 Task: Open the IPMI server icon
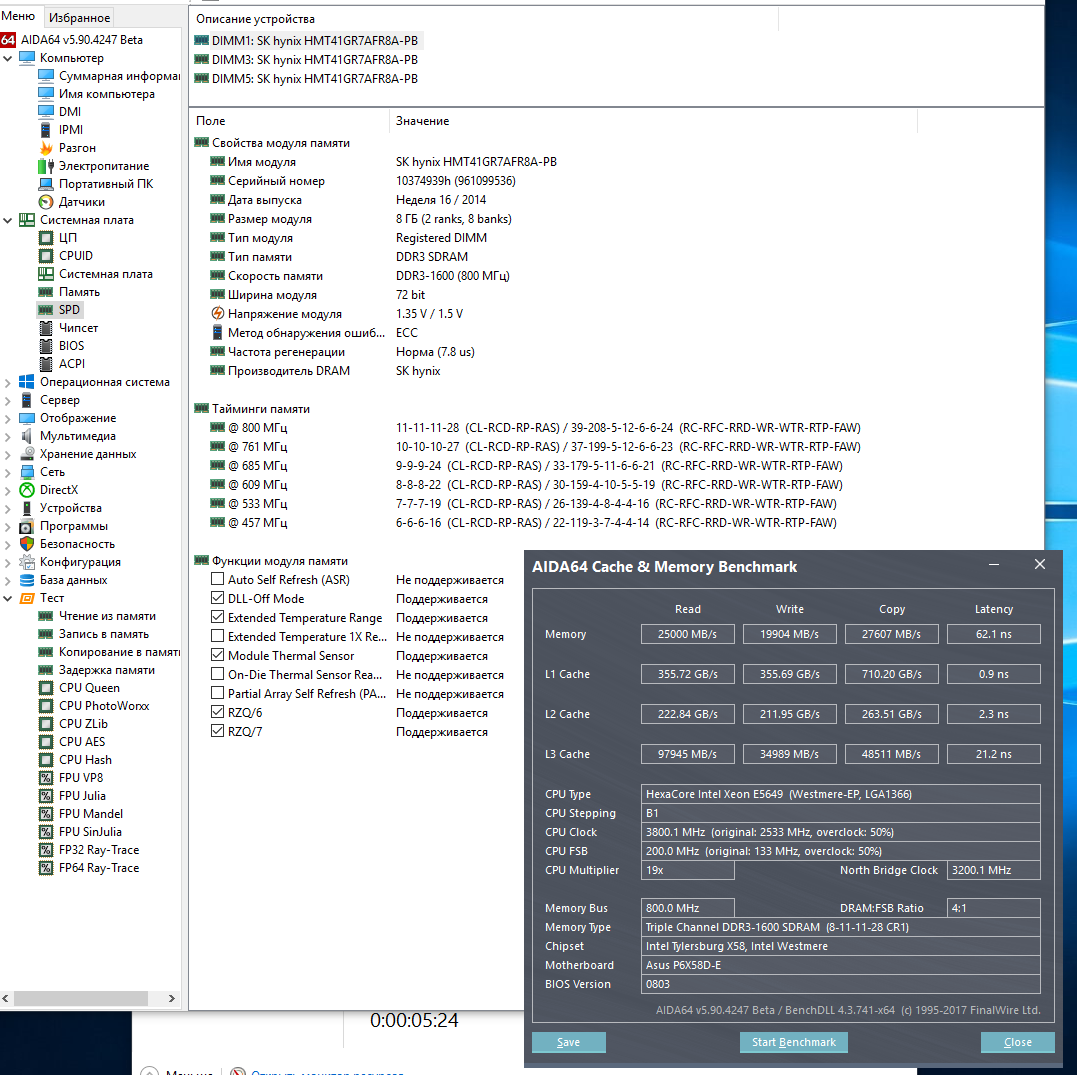point(46,130)
